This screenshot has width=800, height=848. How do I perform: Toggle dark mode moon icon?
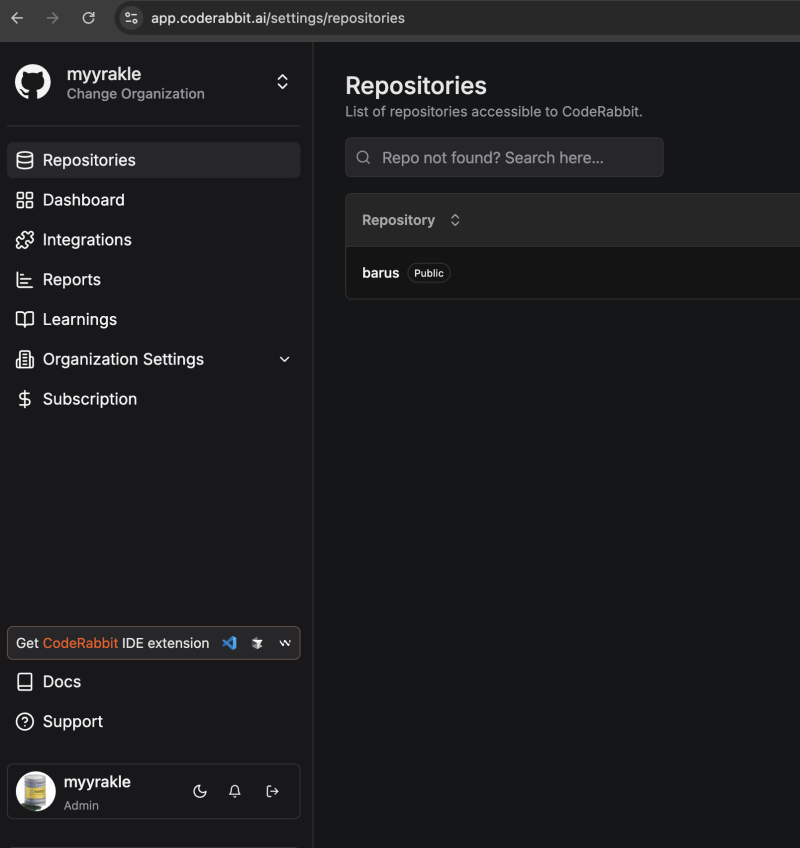tap(200, 791)
